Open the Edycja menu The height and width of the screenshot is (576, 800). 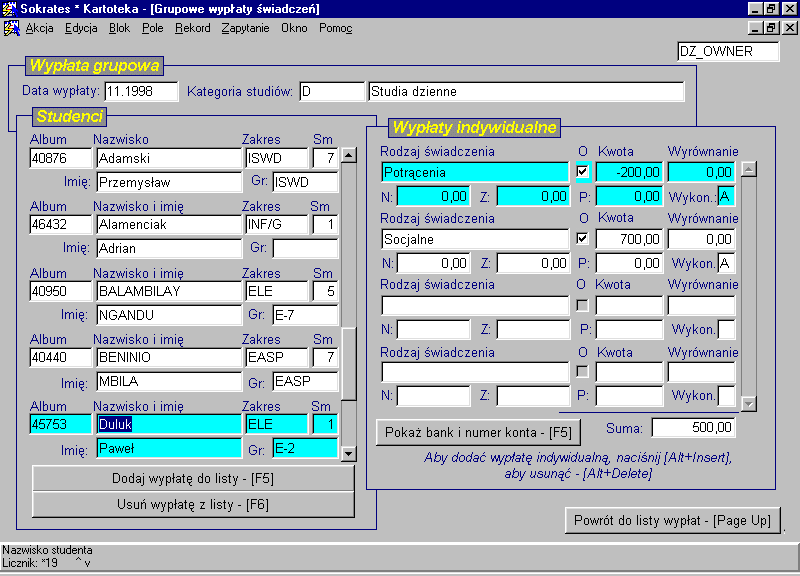81,28
